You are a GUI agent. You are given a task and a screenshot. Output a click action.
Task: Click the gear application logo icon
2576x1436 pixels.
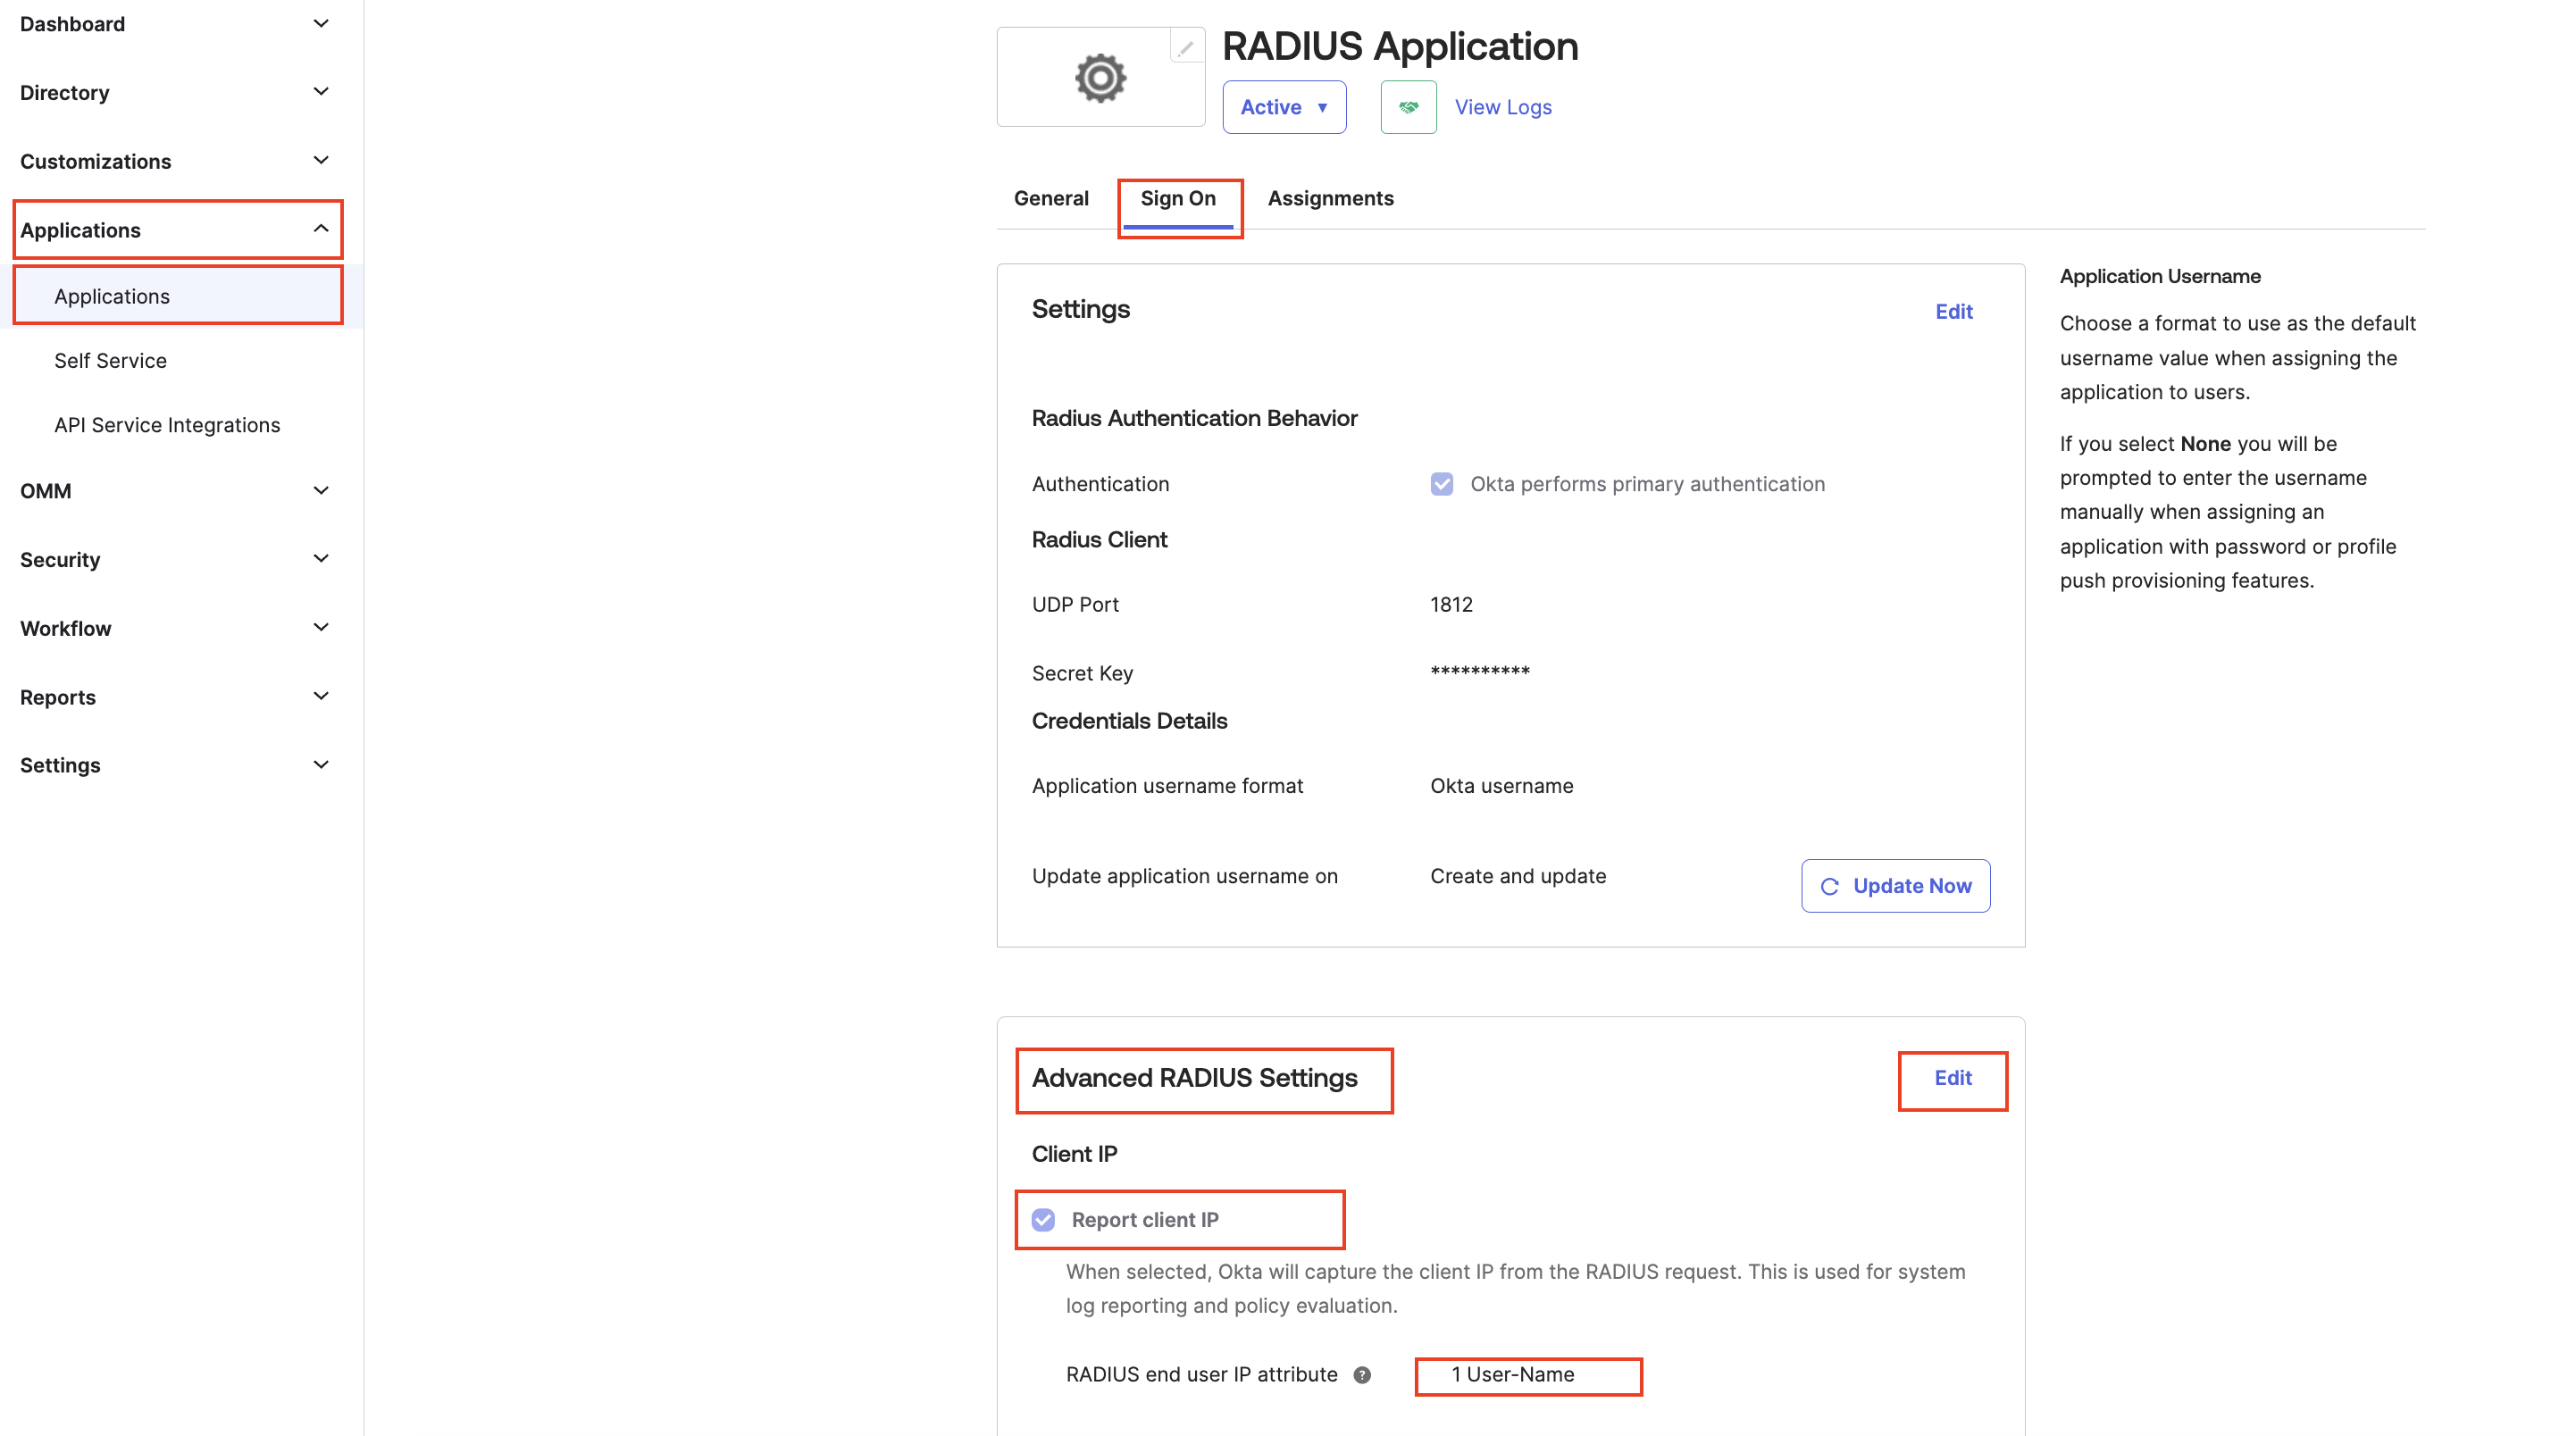click(x=1100, y=77)
